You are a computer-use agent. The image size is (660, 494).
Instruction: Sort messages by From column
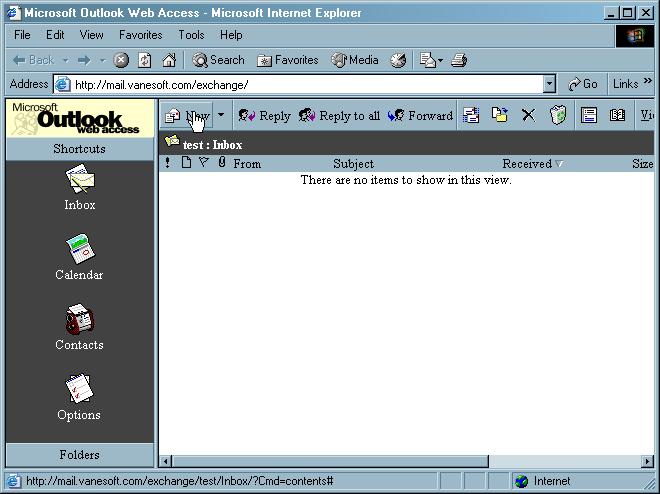(x=247, y=164)
